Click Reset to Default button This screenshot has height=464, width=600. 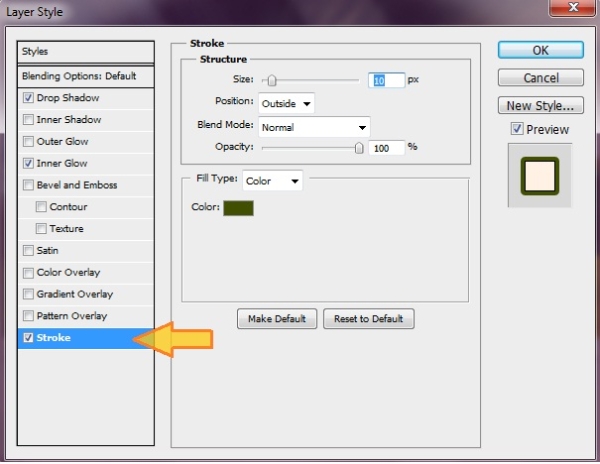[x=368, y=319]
